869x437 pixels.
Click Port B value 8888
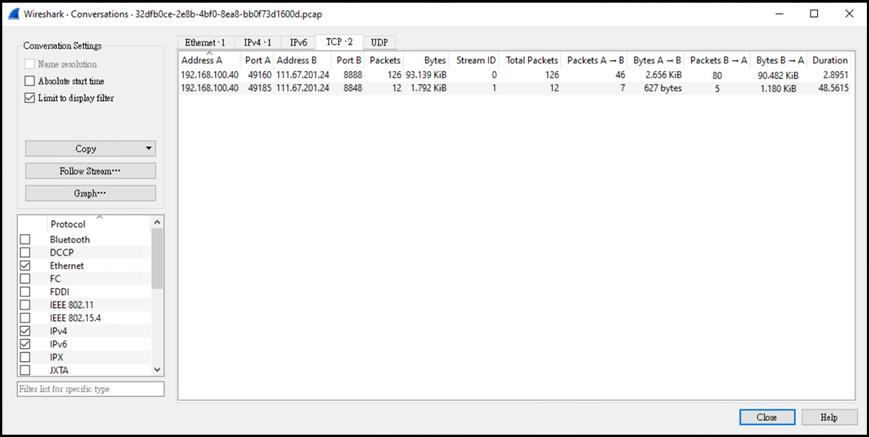[352, 75]
